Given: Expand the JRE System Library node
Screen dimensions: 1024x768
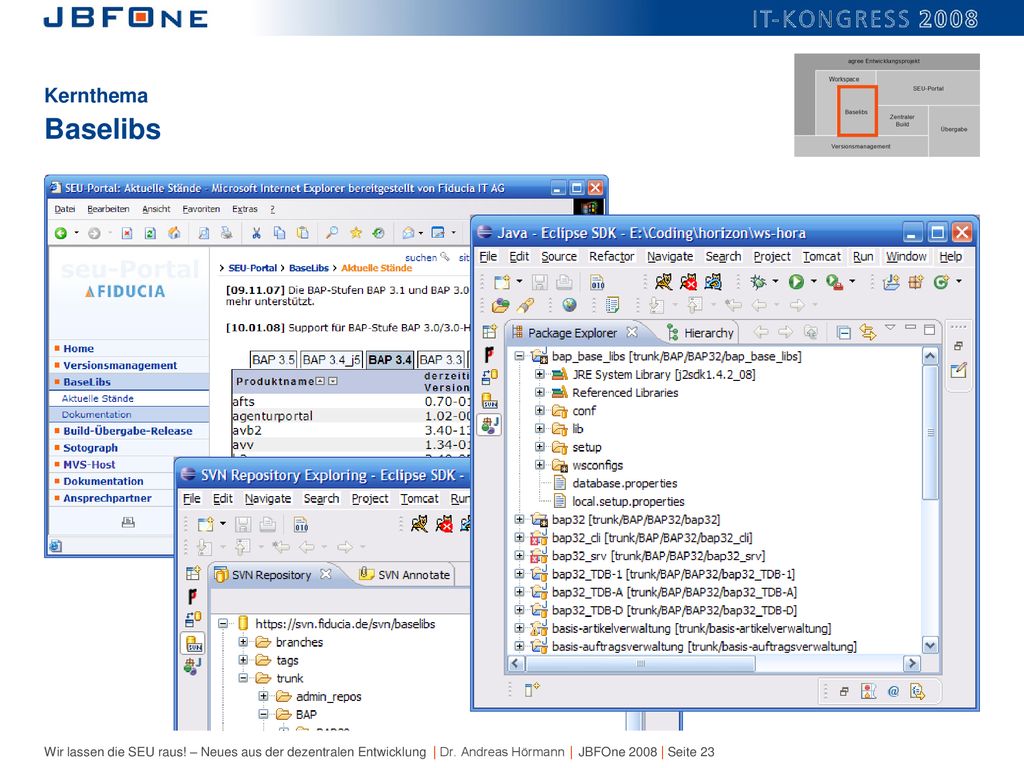Looking at the screenshot, I should tap(539, 374).
